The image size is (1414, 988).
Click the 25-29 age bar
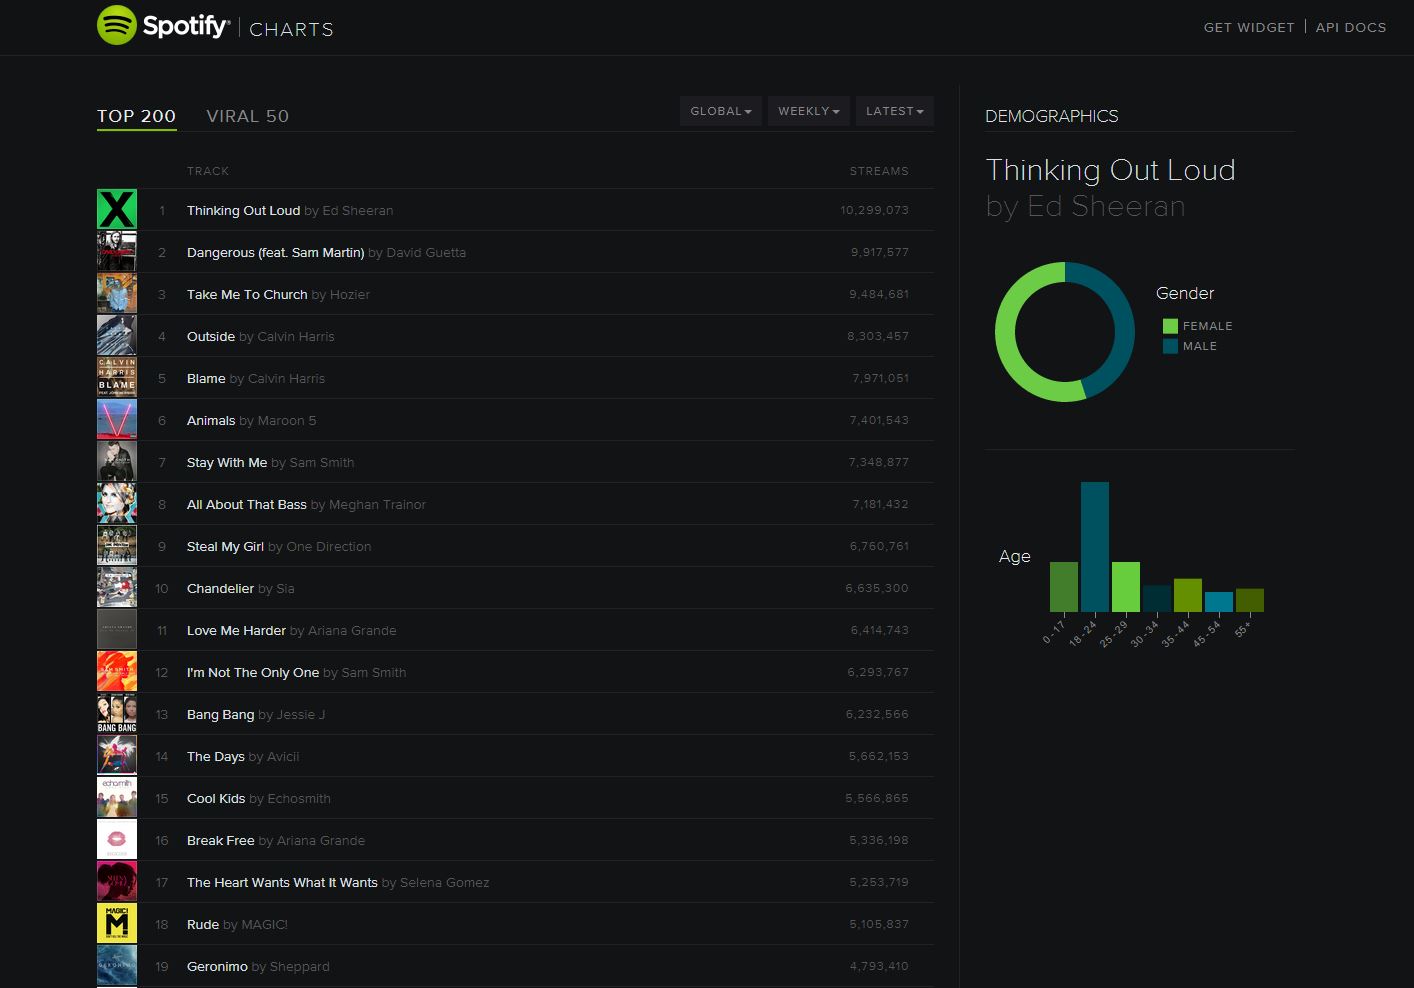pyautogui.click(x=1126, y=587)
